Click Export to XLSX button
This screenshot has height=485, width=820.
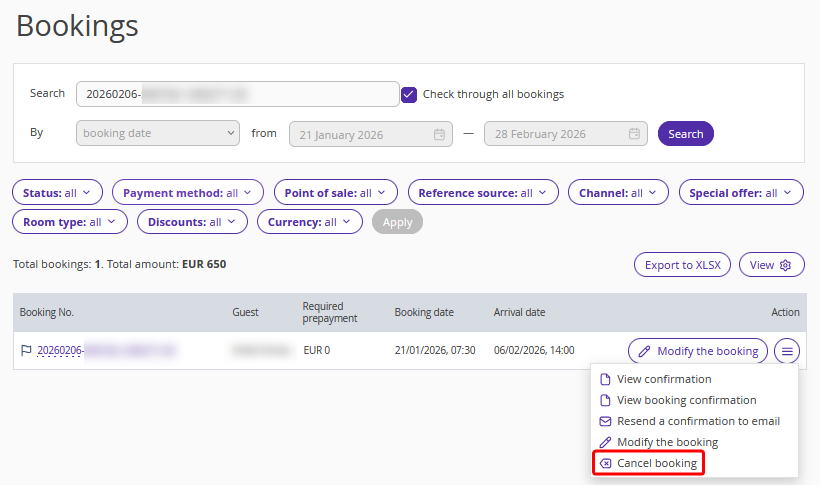[x=682, y=265]
